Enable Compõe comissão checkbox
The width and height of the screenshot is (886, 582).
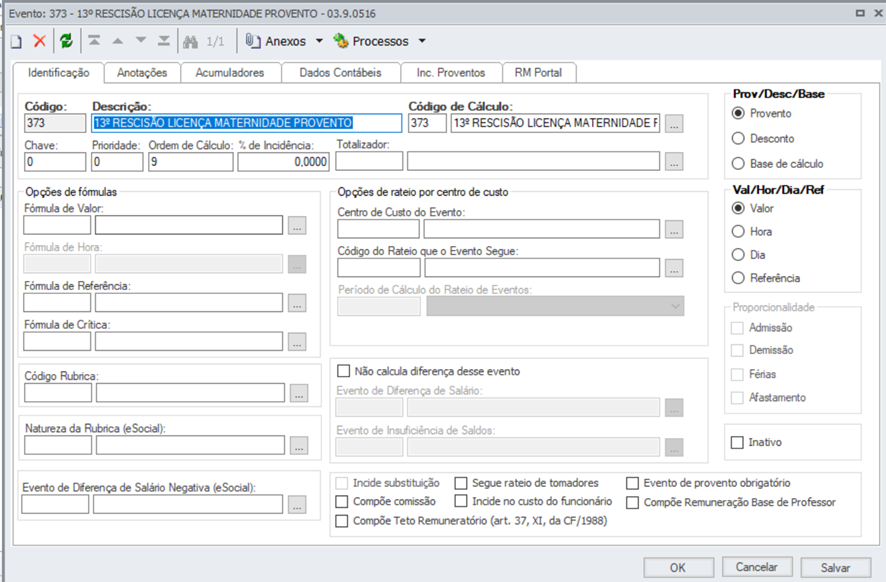click(342, 502)
